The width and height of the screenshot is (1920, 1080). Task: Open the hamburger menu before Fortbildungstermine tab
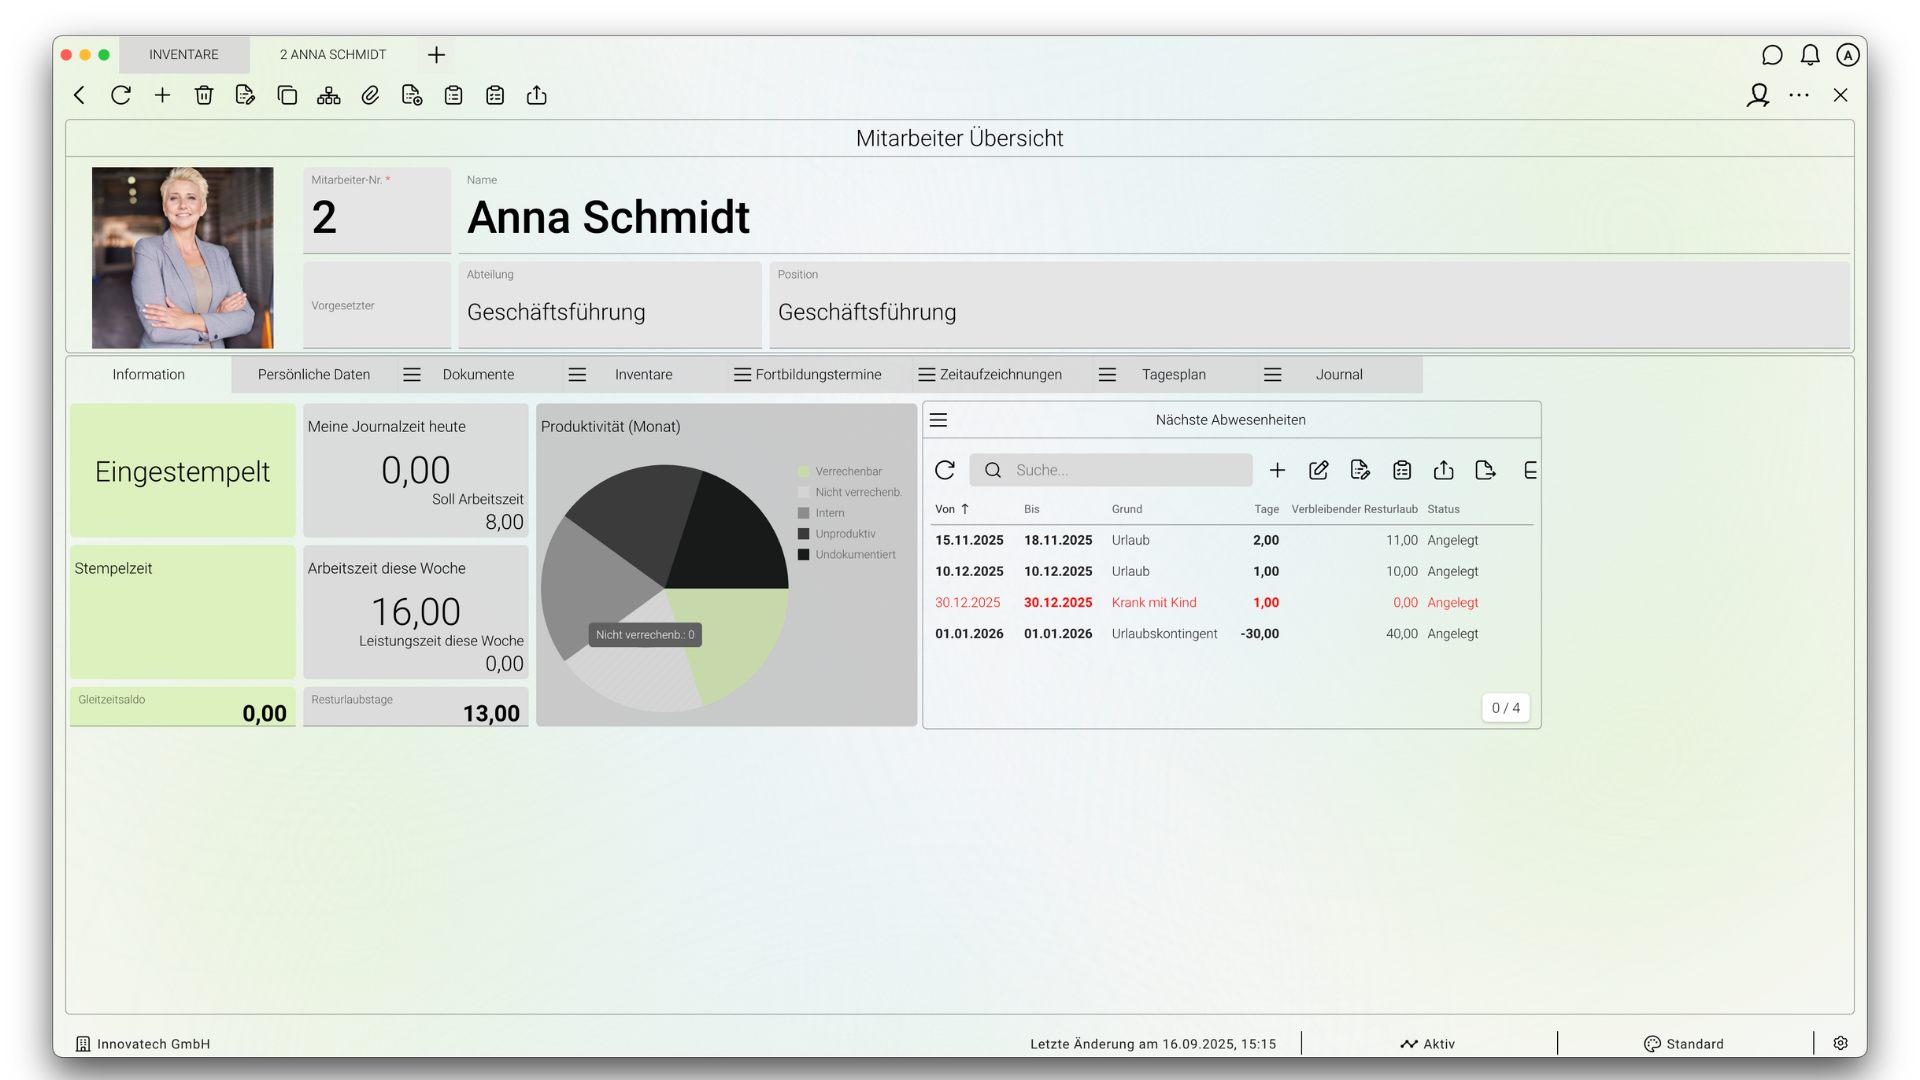pyautogui.click(x=742, y=374)
